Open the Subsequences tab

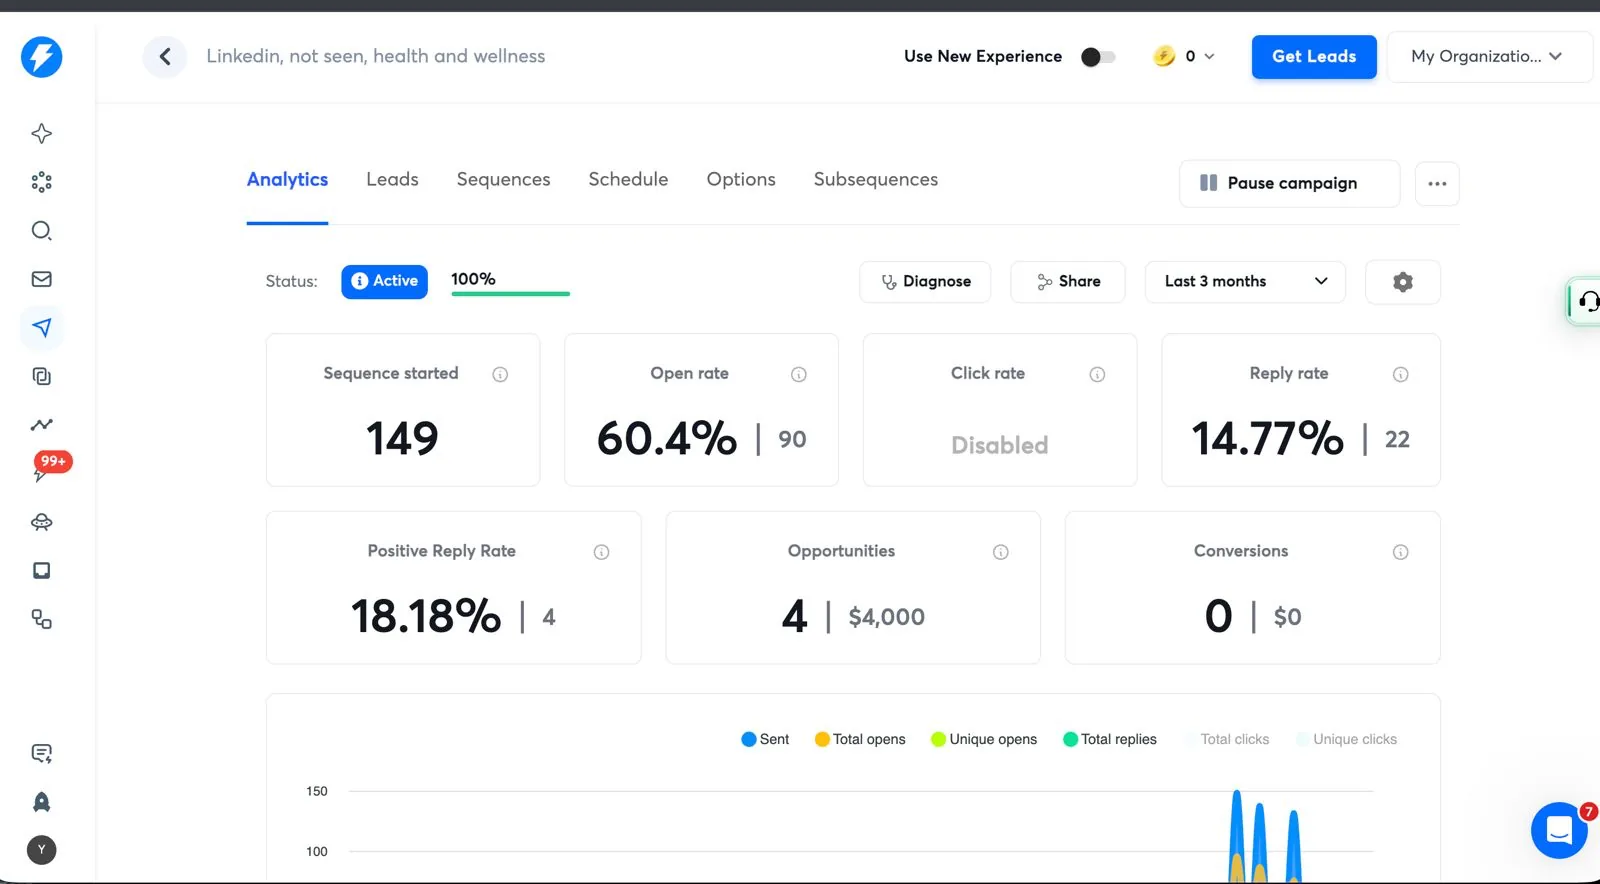(876, 180)
